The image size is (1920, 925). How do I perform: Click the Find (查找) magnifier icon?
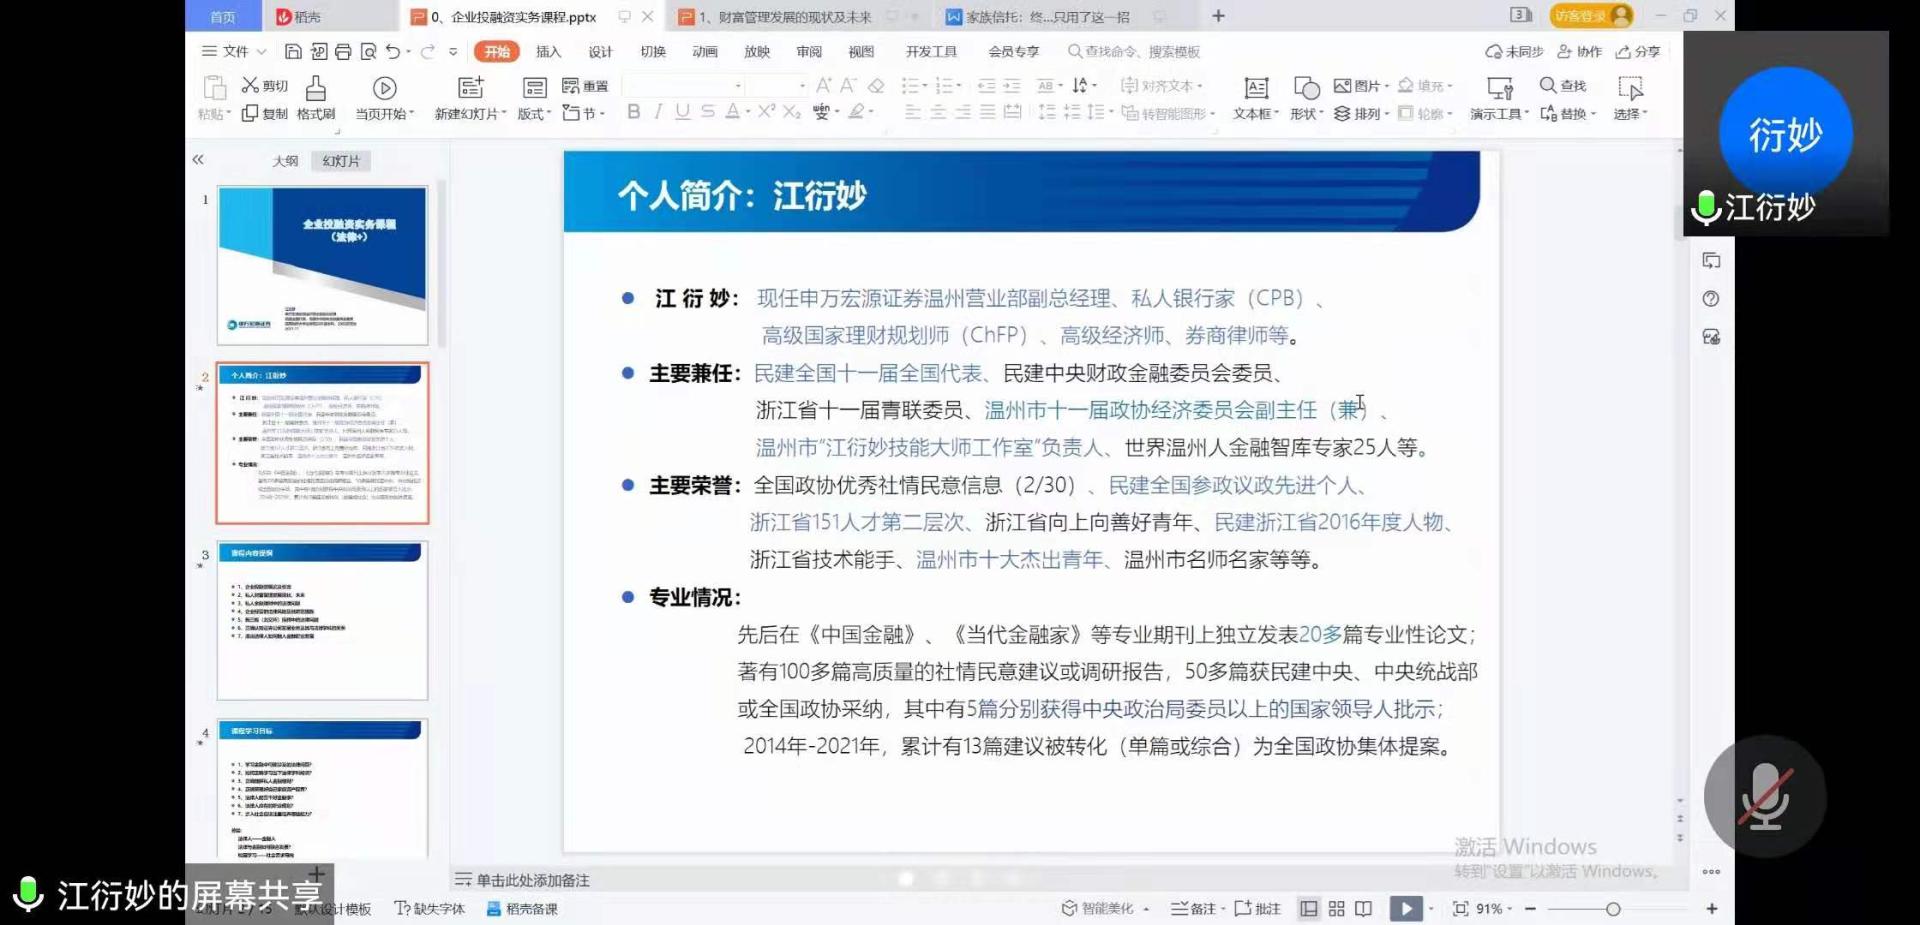pyautogui.click(x=1548, y=85)
